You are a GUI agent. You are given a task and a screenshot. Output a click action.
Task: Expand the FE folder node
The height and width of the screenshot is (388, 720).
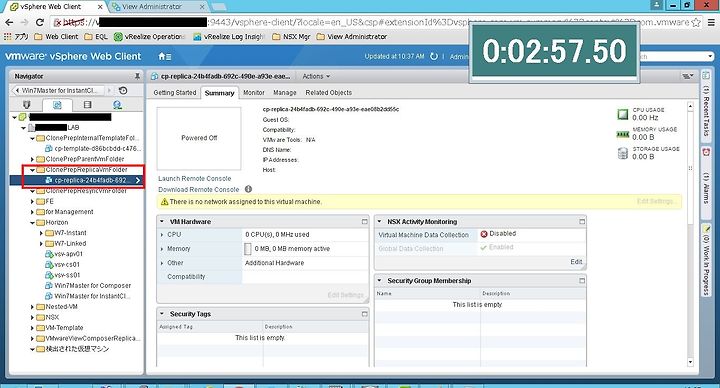pyautogui.click(x=33, y=202)
